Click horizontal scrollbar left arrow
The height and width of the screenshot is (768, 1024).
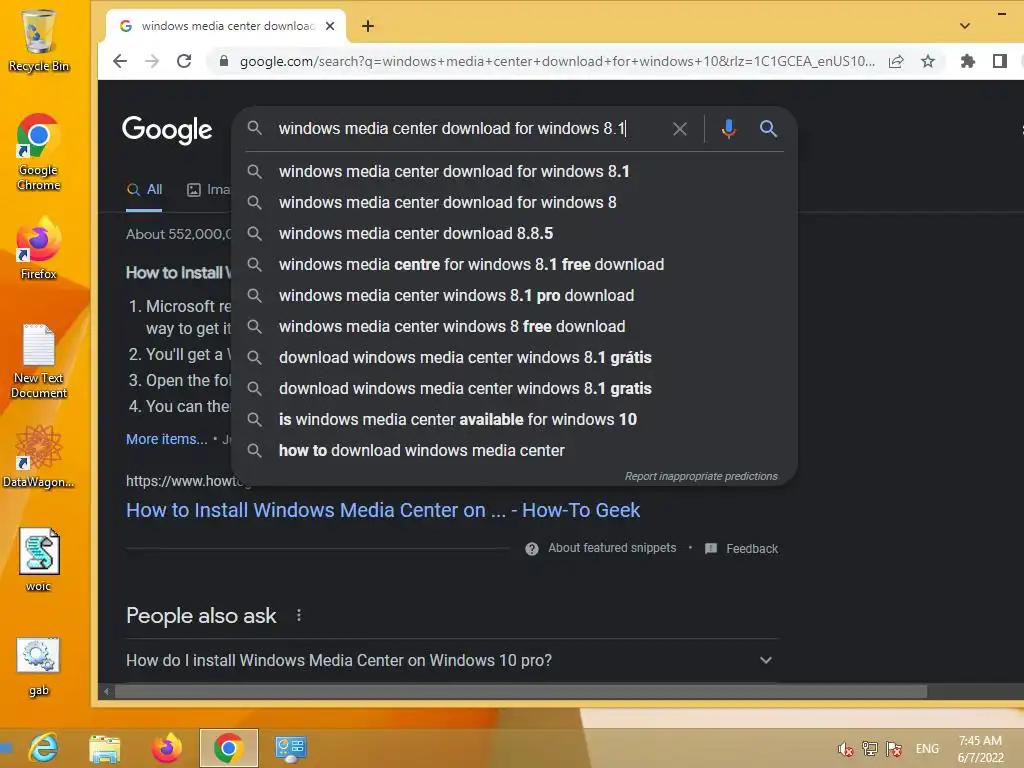106,691
